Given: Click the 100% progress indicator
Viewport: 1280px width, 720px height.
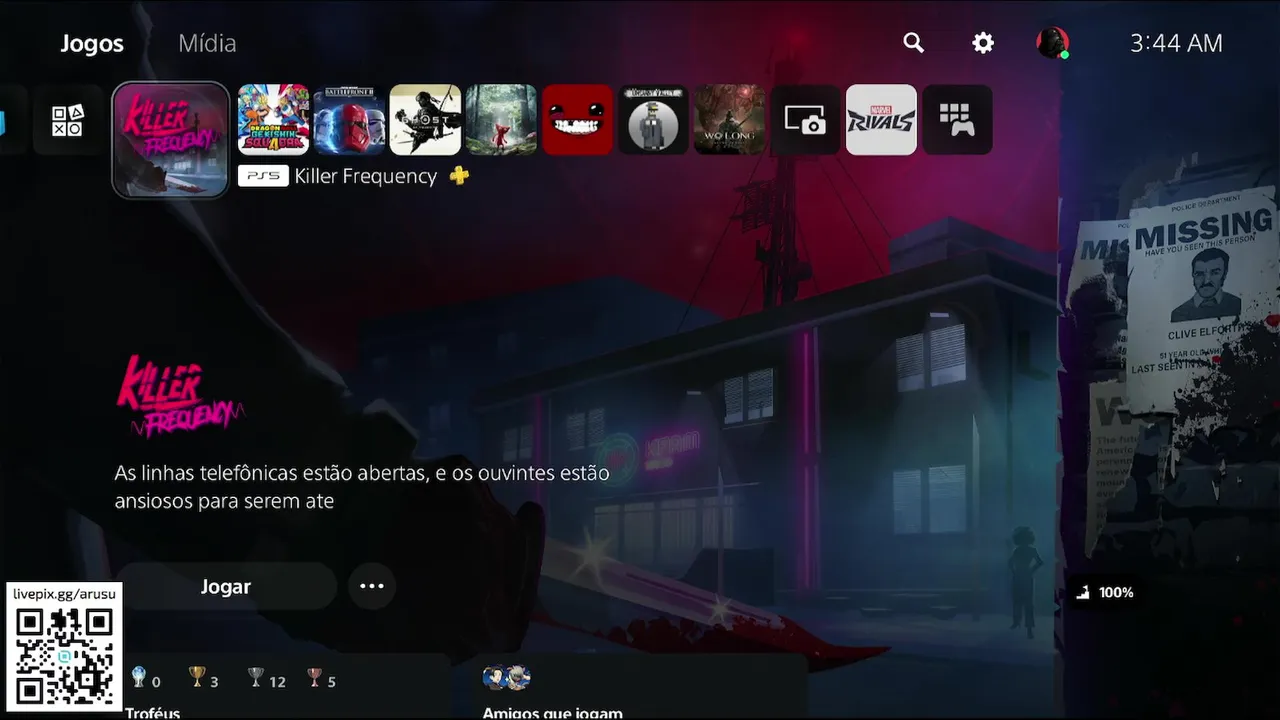Looking at the screenshot, I should (1105, 592).
